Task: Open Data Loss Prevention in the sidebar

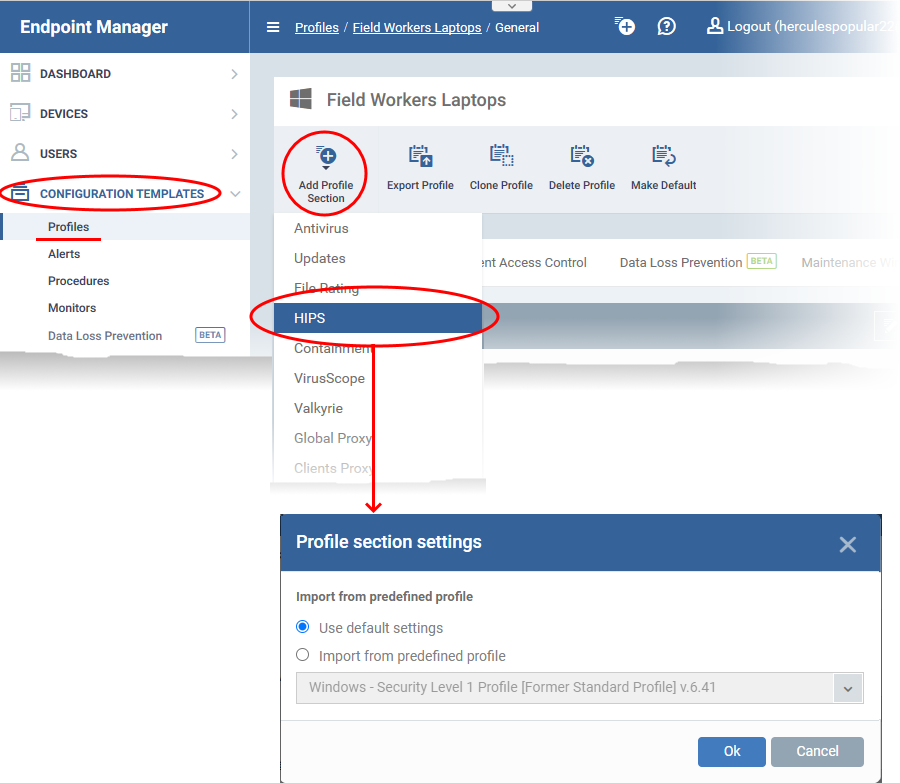Action: point(105,336)
